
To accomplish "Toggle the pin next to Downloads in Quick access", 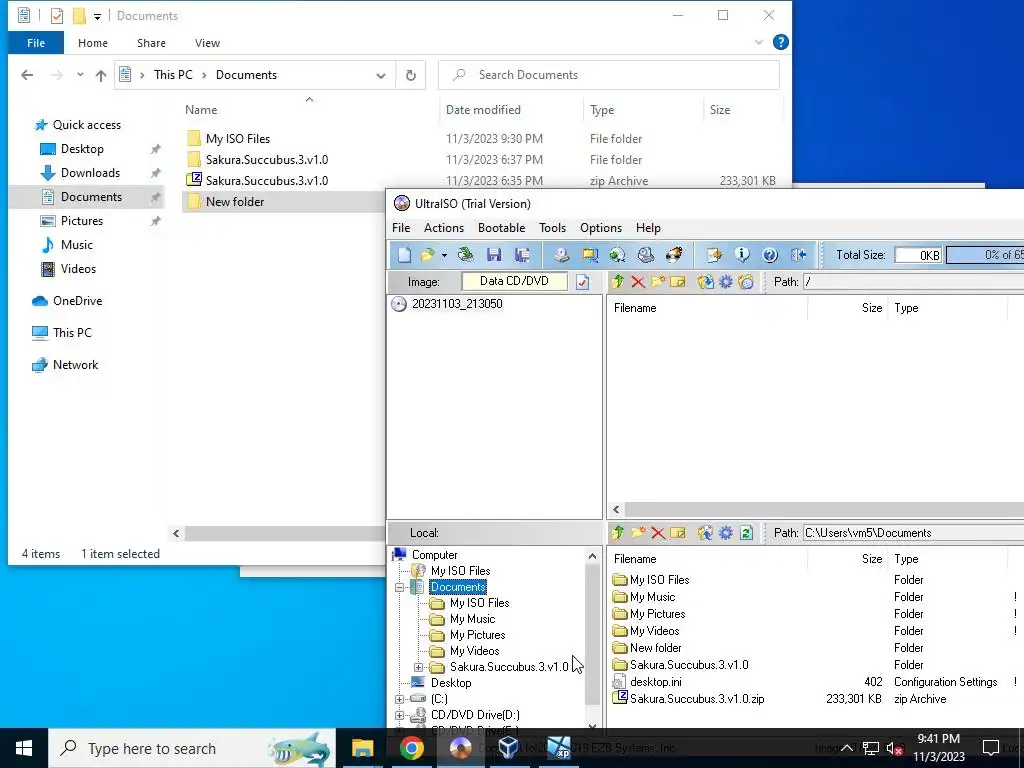I will (155, 173).
